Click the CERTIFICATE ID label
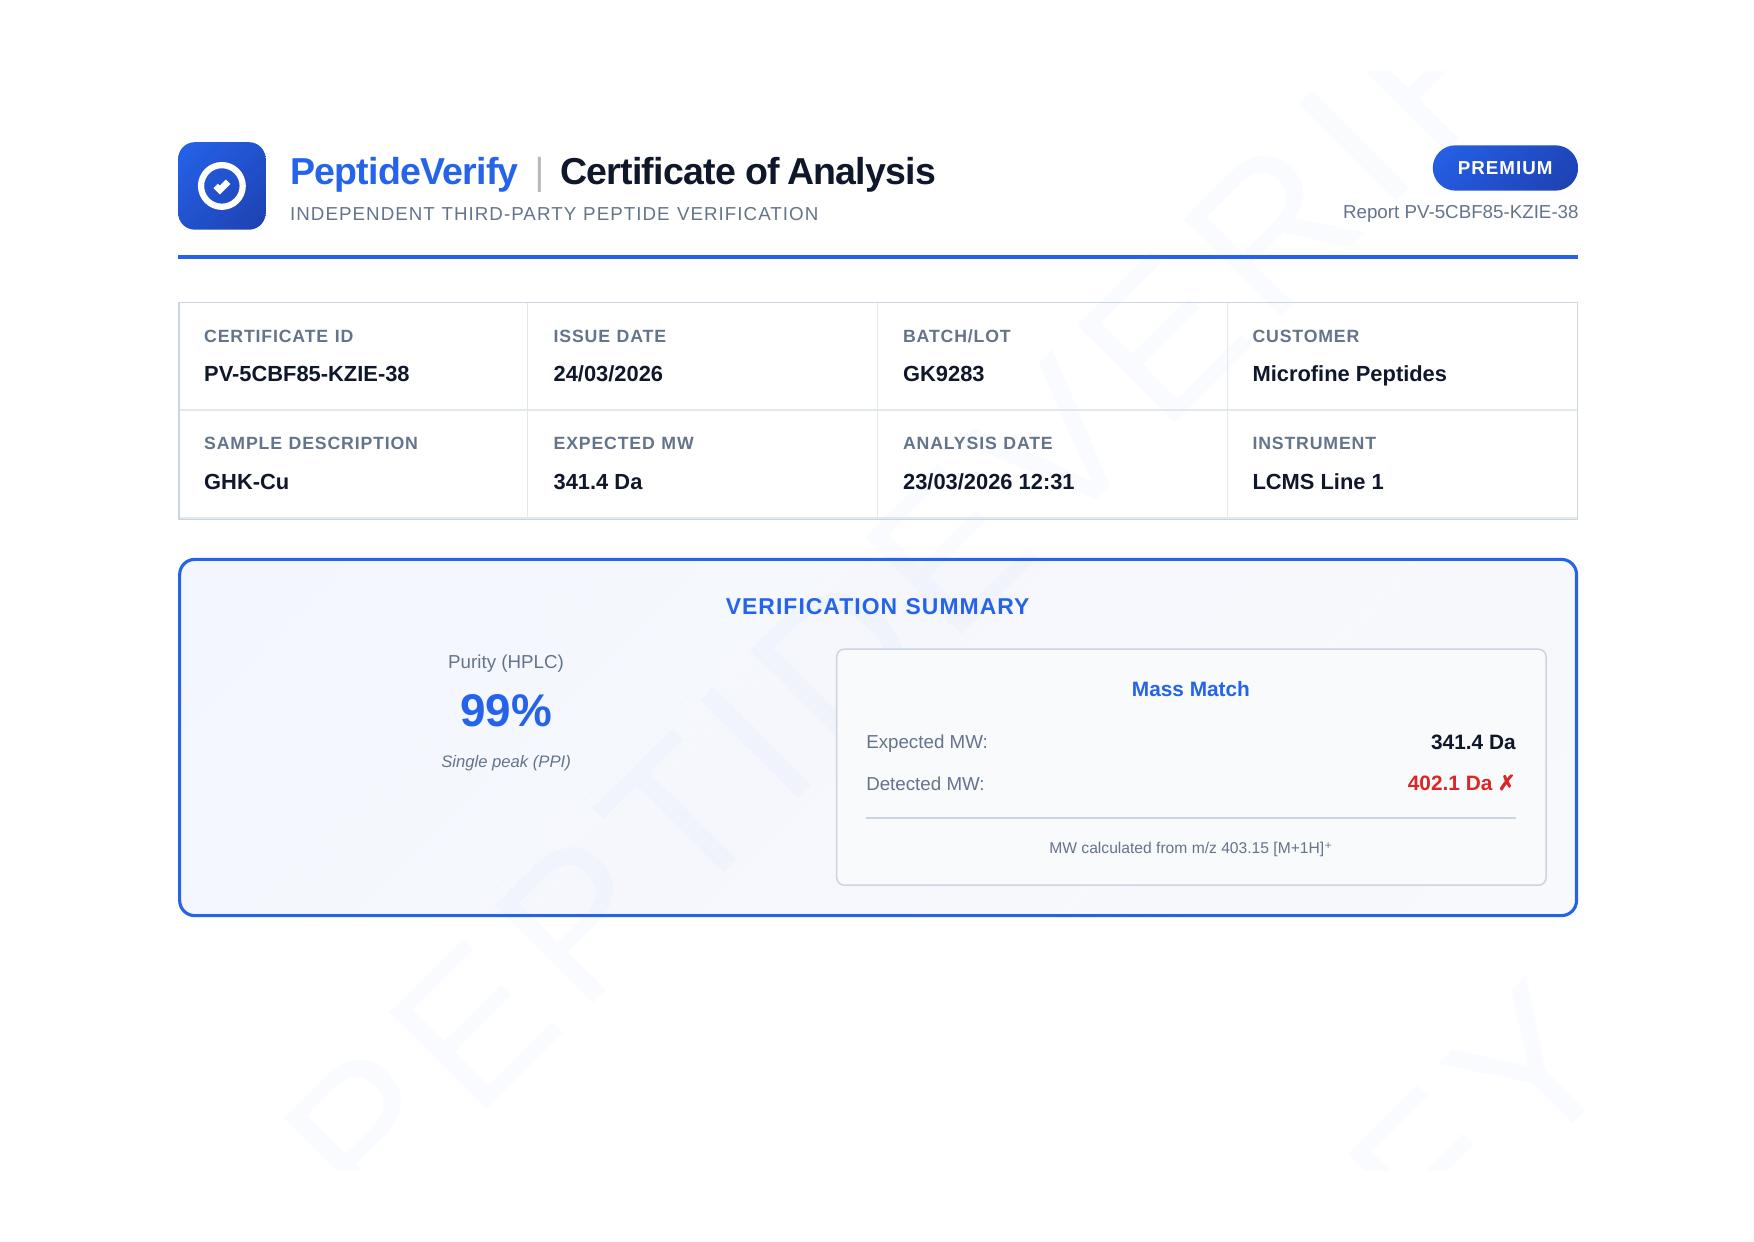This screenshot has width=1754, height=1242. click(x=279, y=336)
